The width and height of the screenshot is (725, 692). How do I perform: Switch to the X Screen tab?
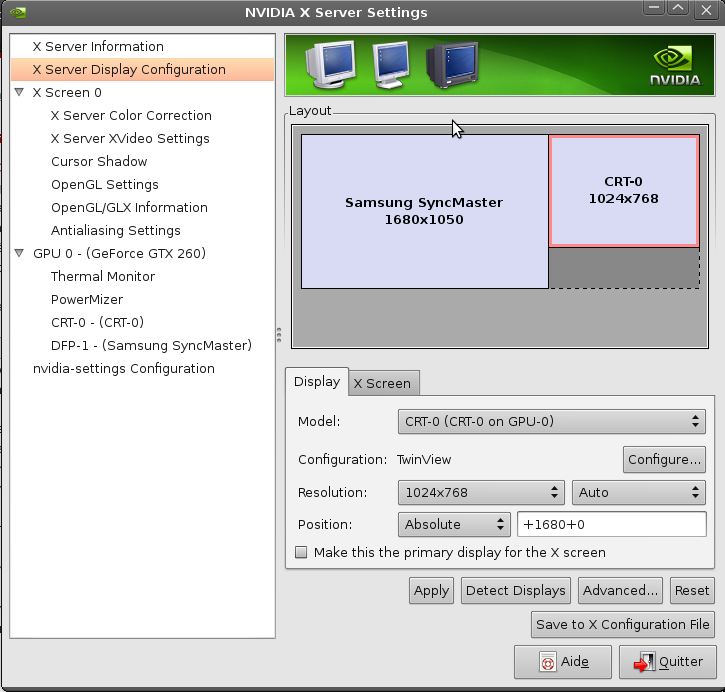coord(383,383)
